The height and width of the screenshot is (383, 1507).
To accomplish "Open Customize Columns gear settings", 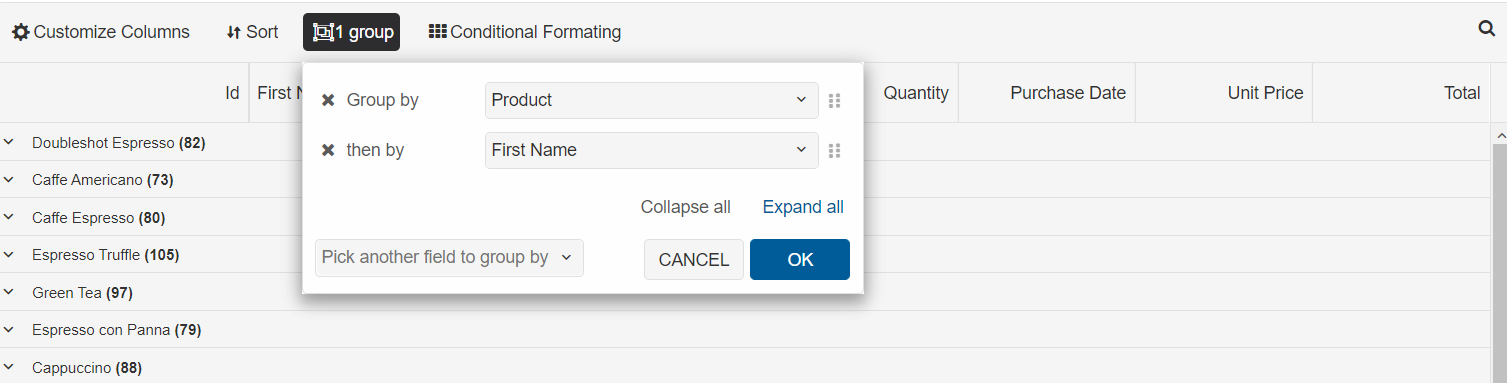I will click(101, 32).
